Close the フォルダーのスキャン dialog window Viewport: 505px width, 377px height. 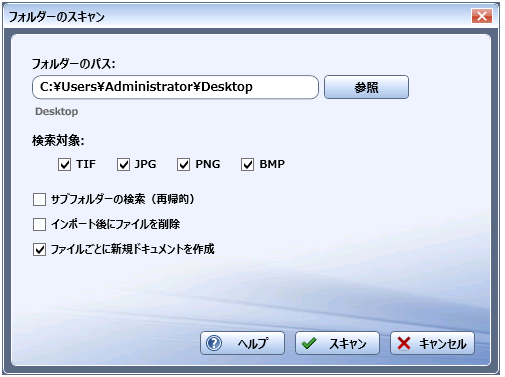[482, 16]
